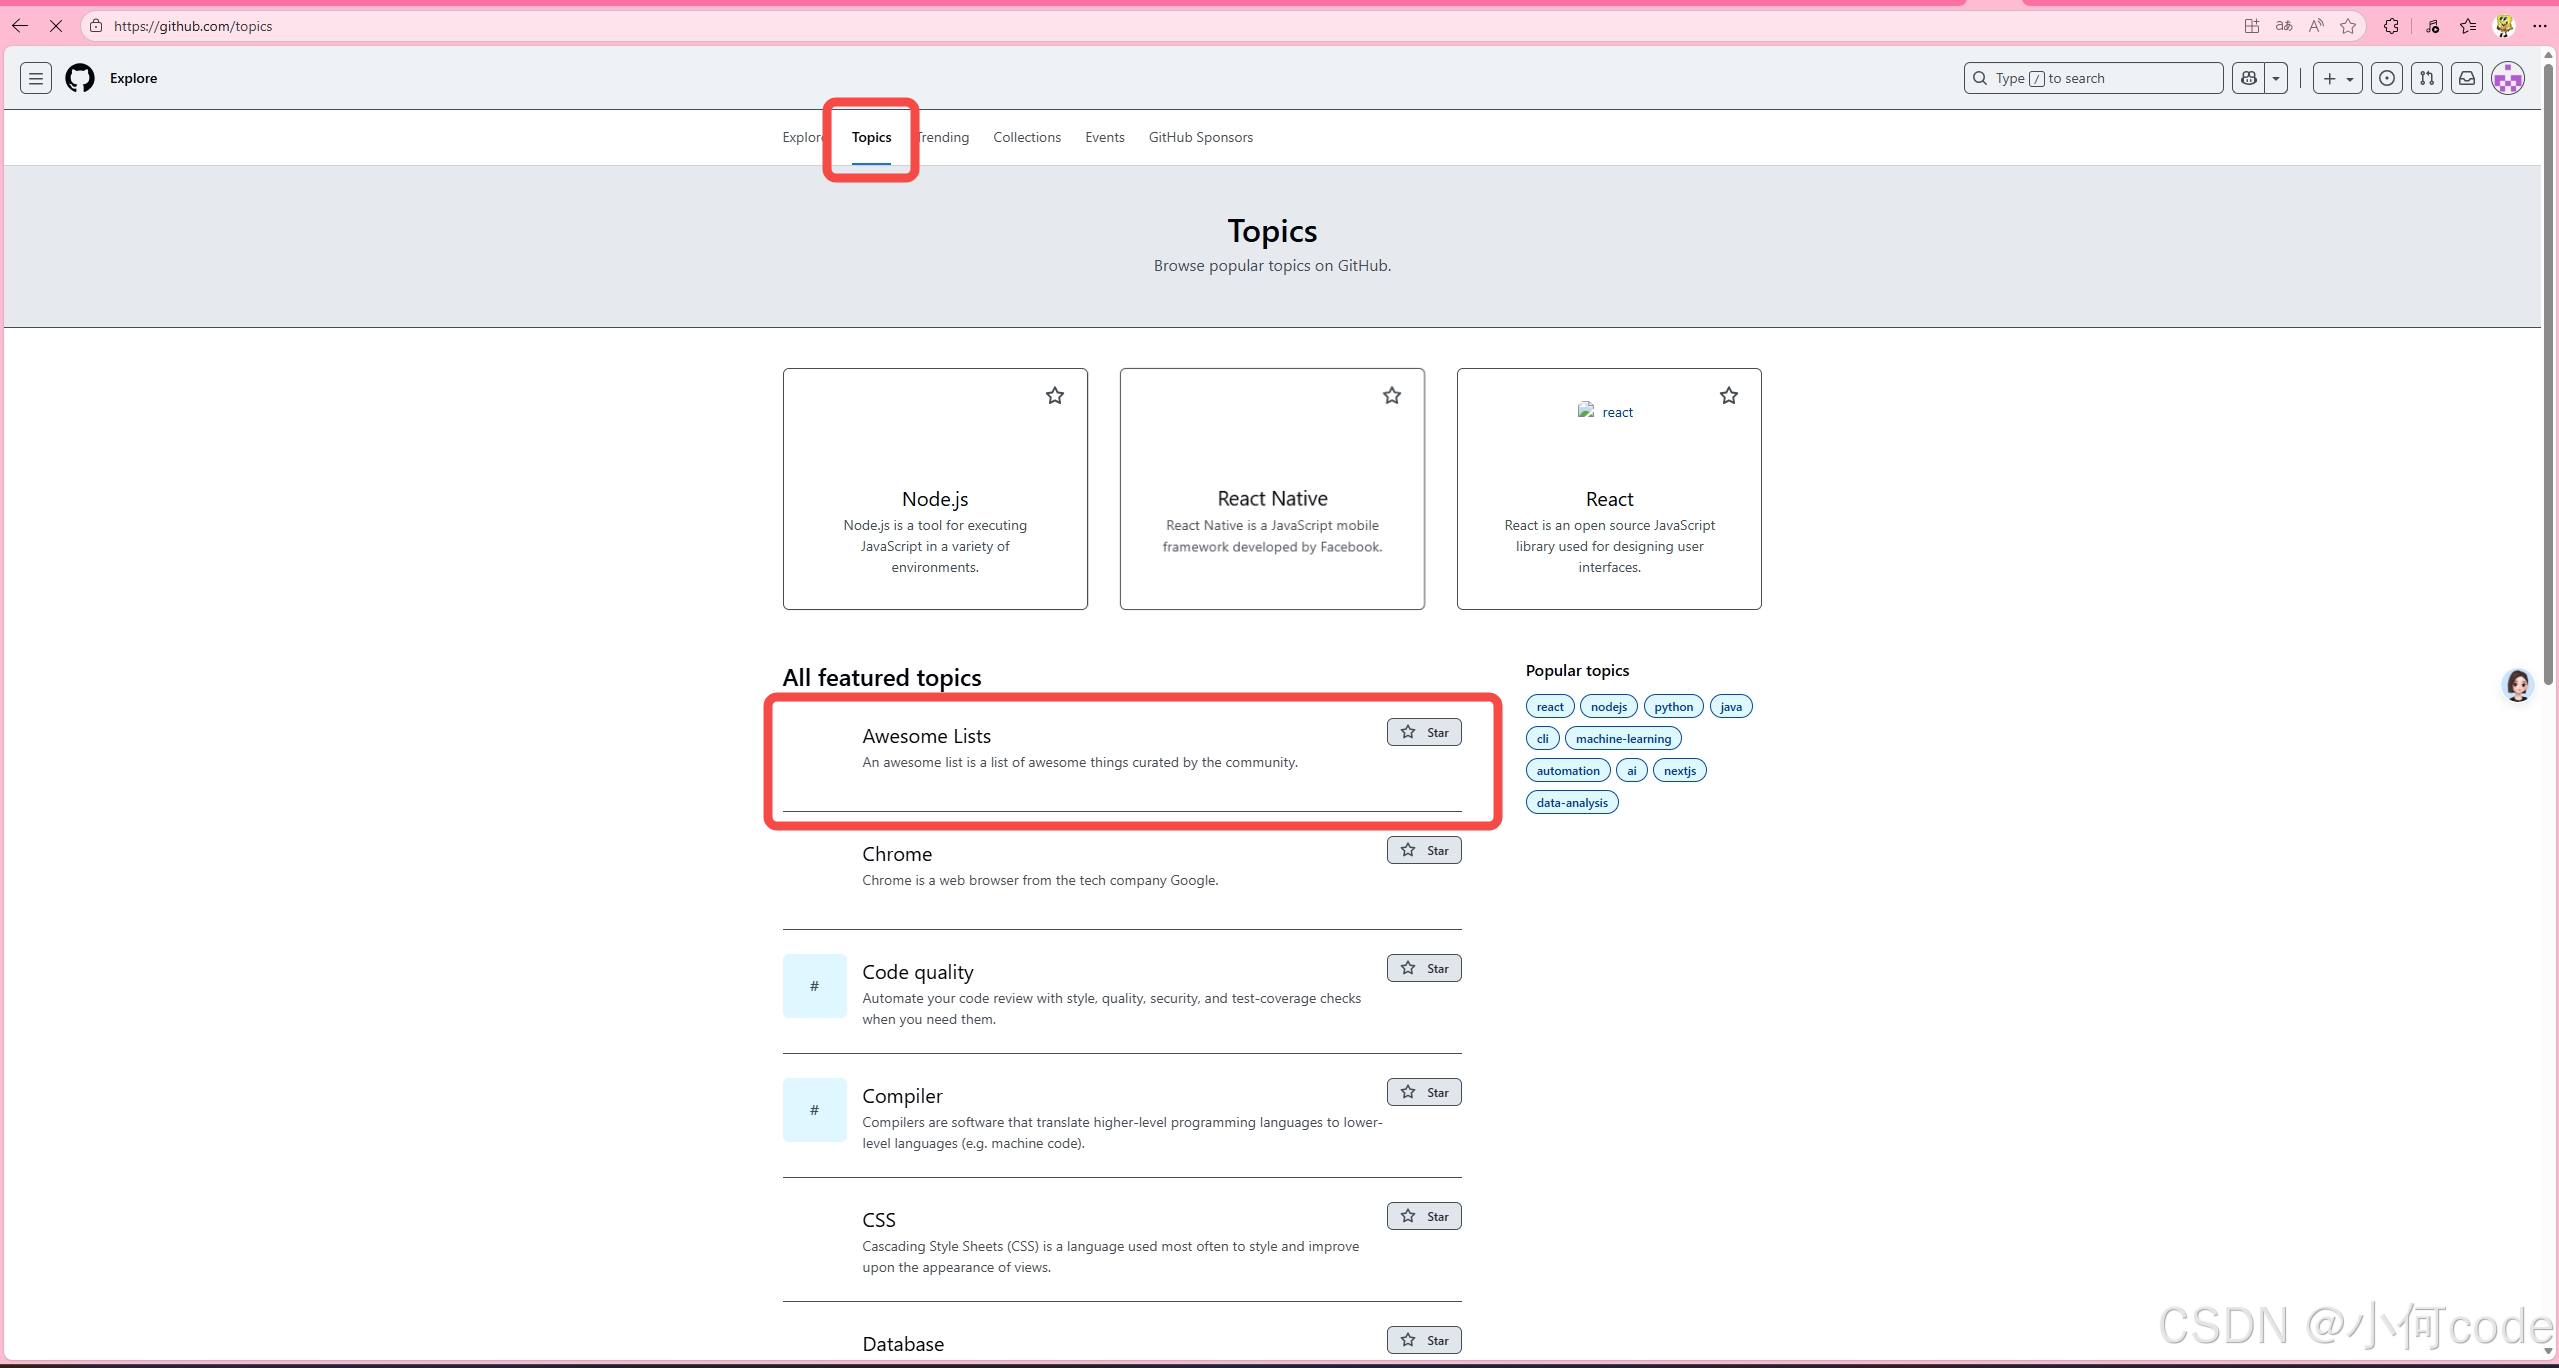
Task: Open the Pull requests icon in header
Action: (x=2427, y=78)
